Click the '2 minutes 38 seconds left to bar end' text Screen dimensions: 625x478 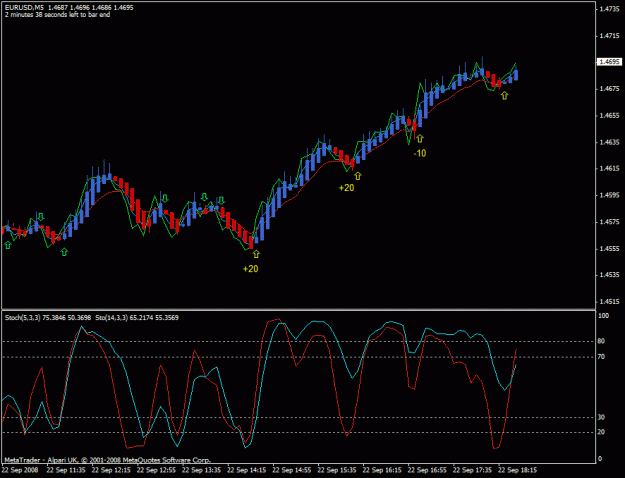click(57, 15)
